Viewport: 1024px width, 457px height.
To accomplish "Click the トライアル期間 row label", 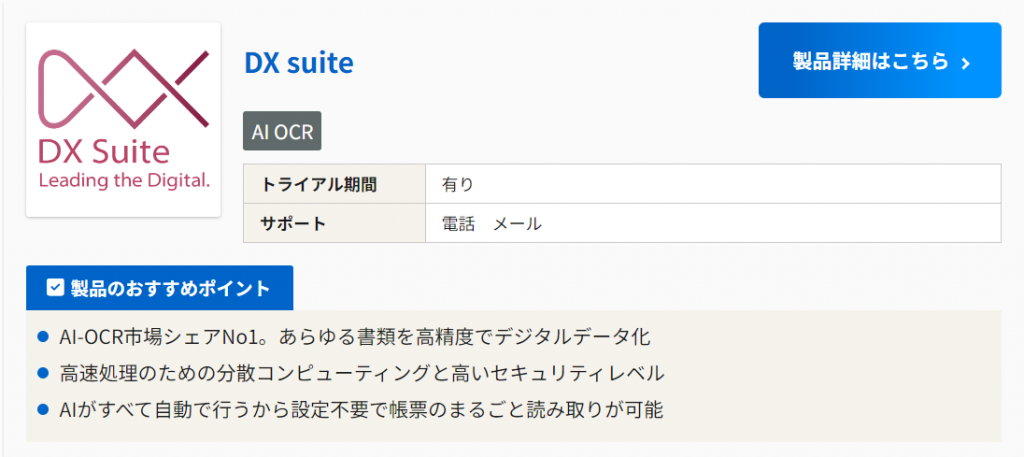I will [319, 184].
